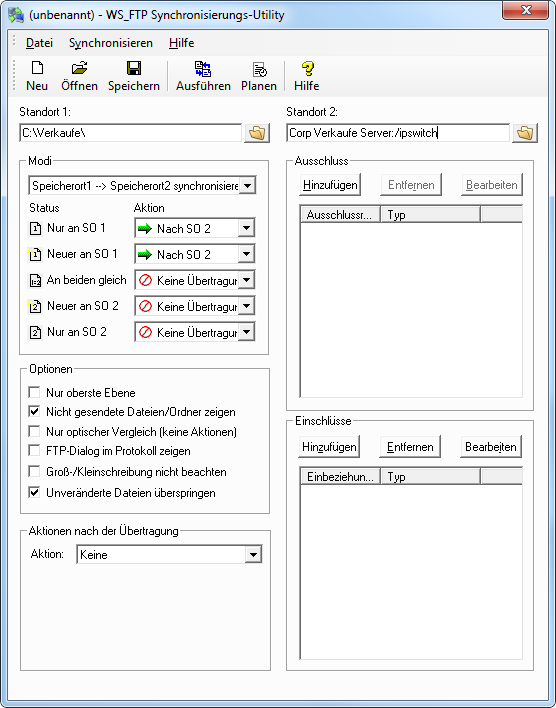Close the Synchronisierungs-Utility window
This screenshot has height=708, width=556.
pyautogui.click(x=525, y=10)
